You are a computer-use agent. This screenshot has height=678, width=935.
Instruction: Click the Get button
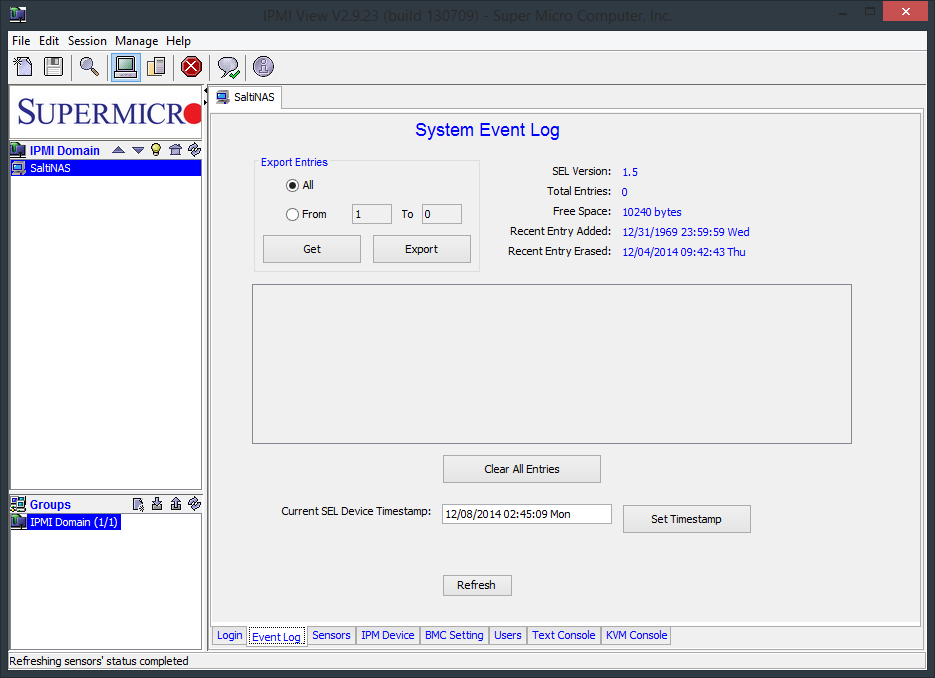click(x=312, y=249)
